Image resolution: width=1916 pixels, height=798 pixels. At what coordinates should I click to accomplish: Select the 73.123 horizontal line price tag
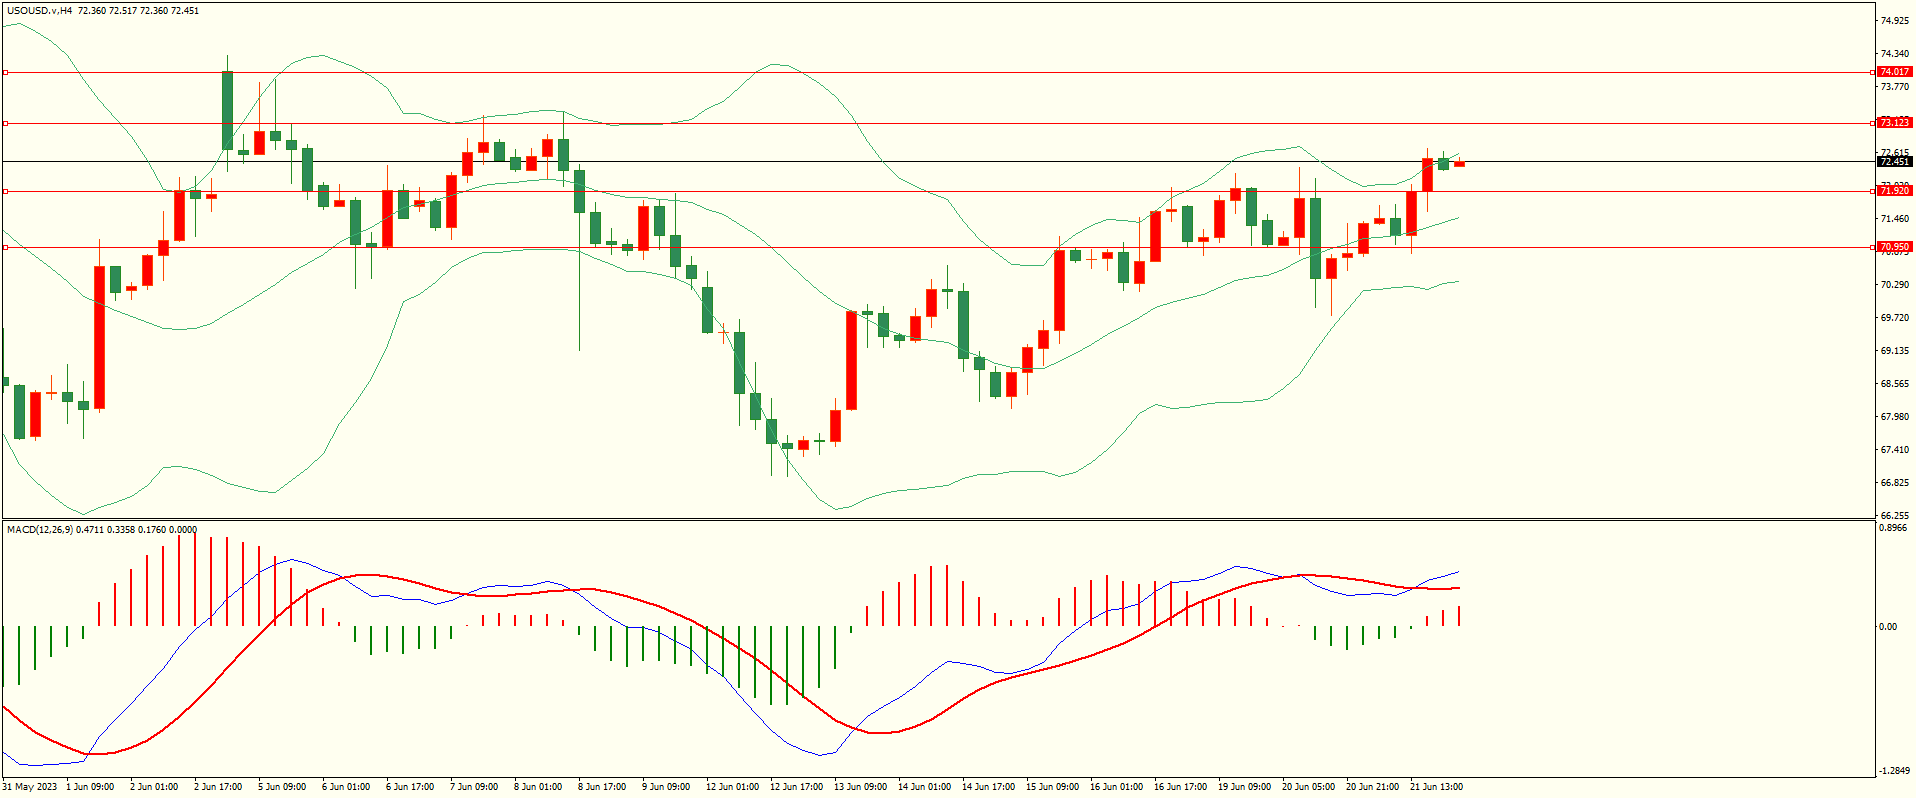[x=1894, y=123]
